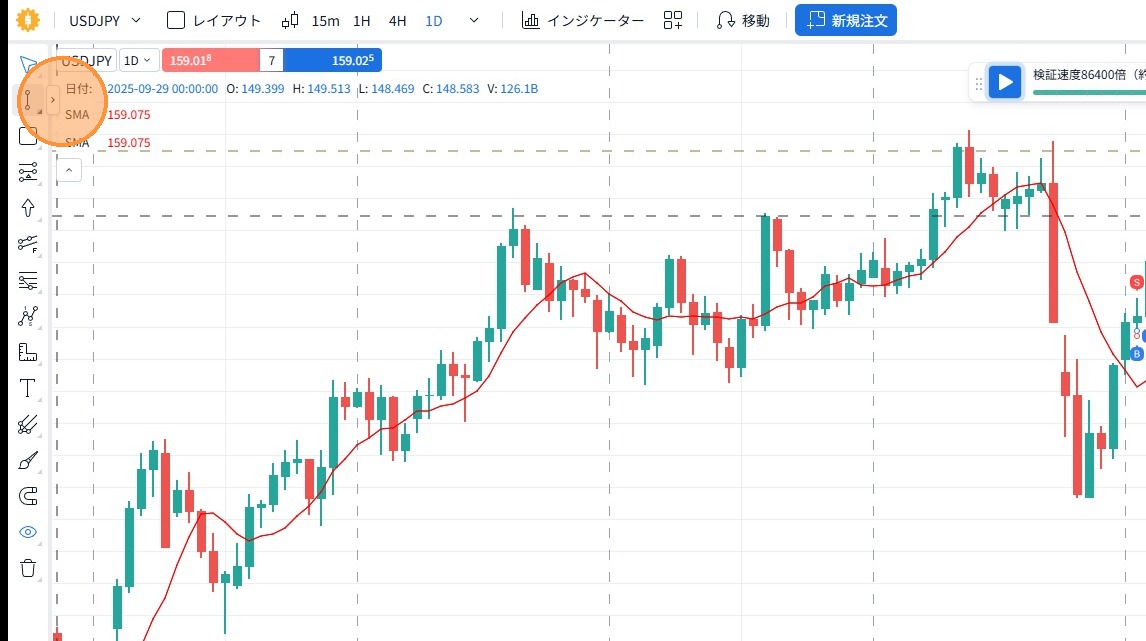This screenshot has height=641, width=1146.
Task: Click the L: 148.469 low value
Action: point(387,88)
